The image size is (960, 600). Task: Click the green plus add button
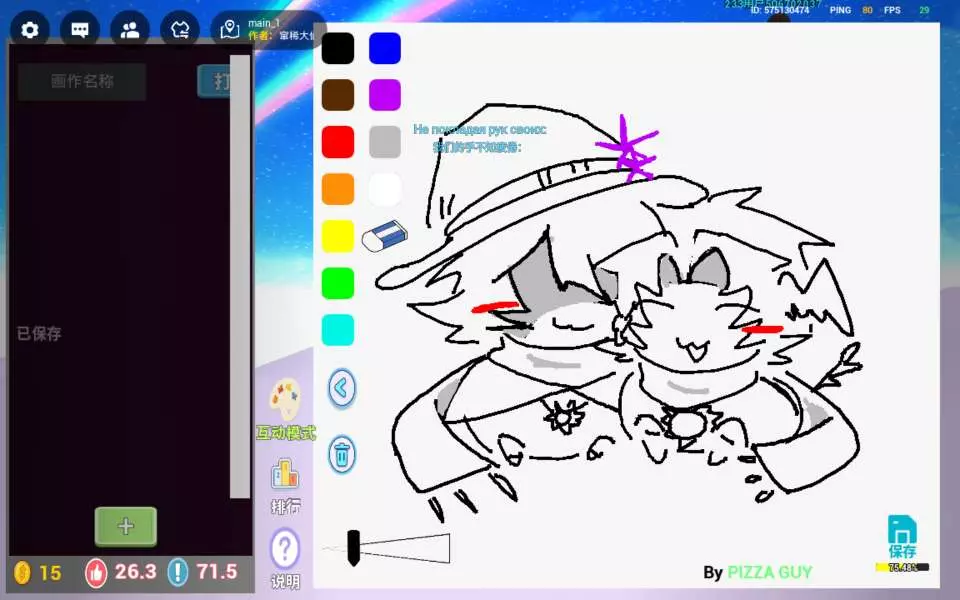pyautogui.click(x=126, y=527)
